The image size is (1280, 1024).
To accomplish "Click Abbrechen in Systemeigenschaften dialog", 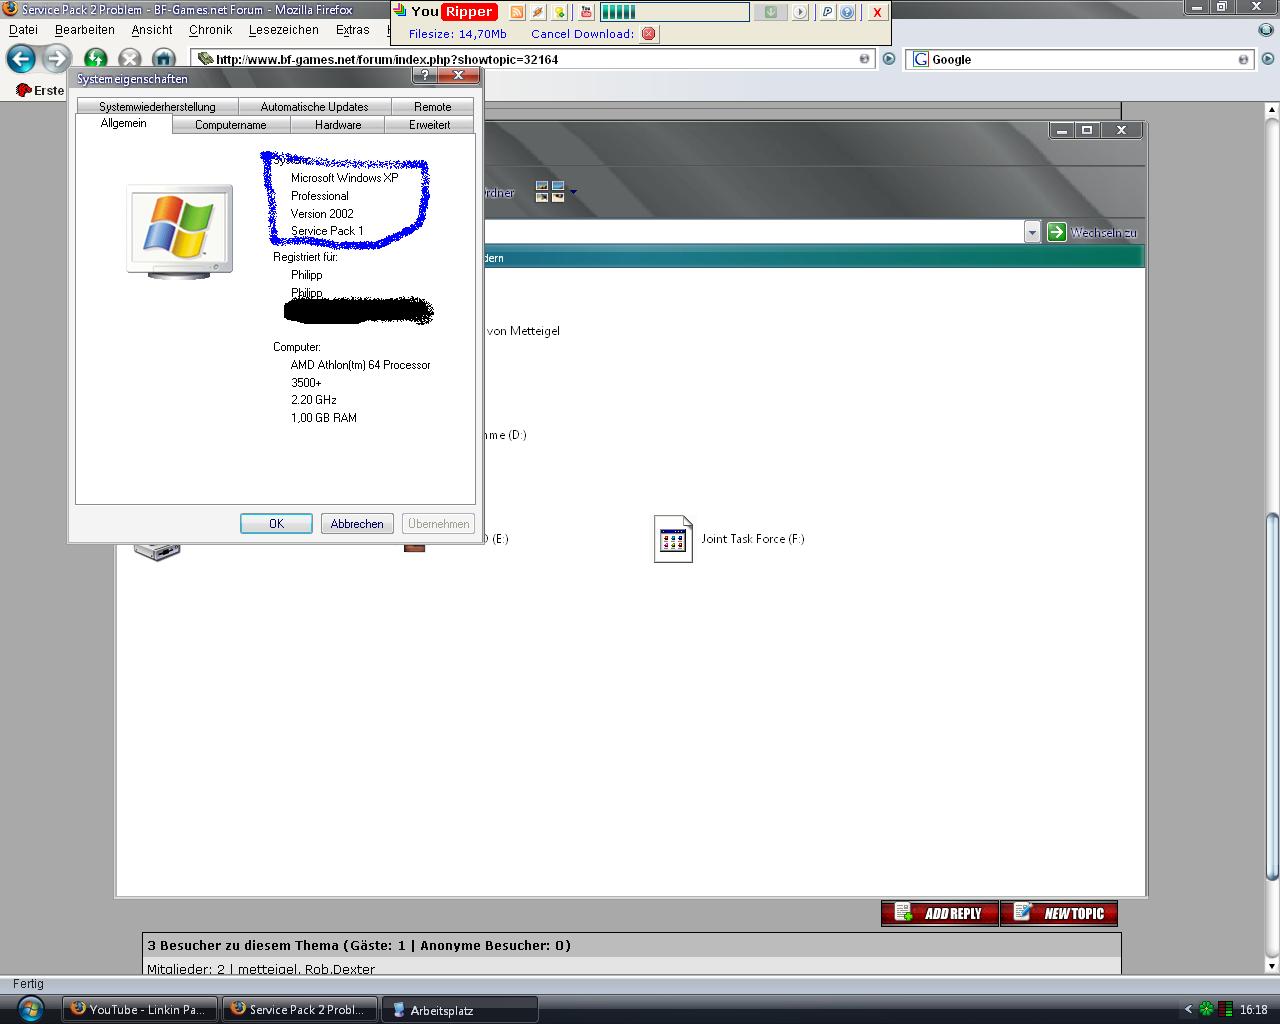I will (357, 523).
